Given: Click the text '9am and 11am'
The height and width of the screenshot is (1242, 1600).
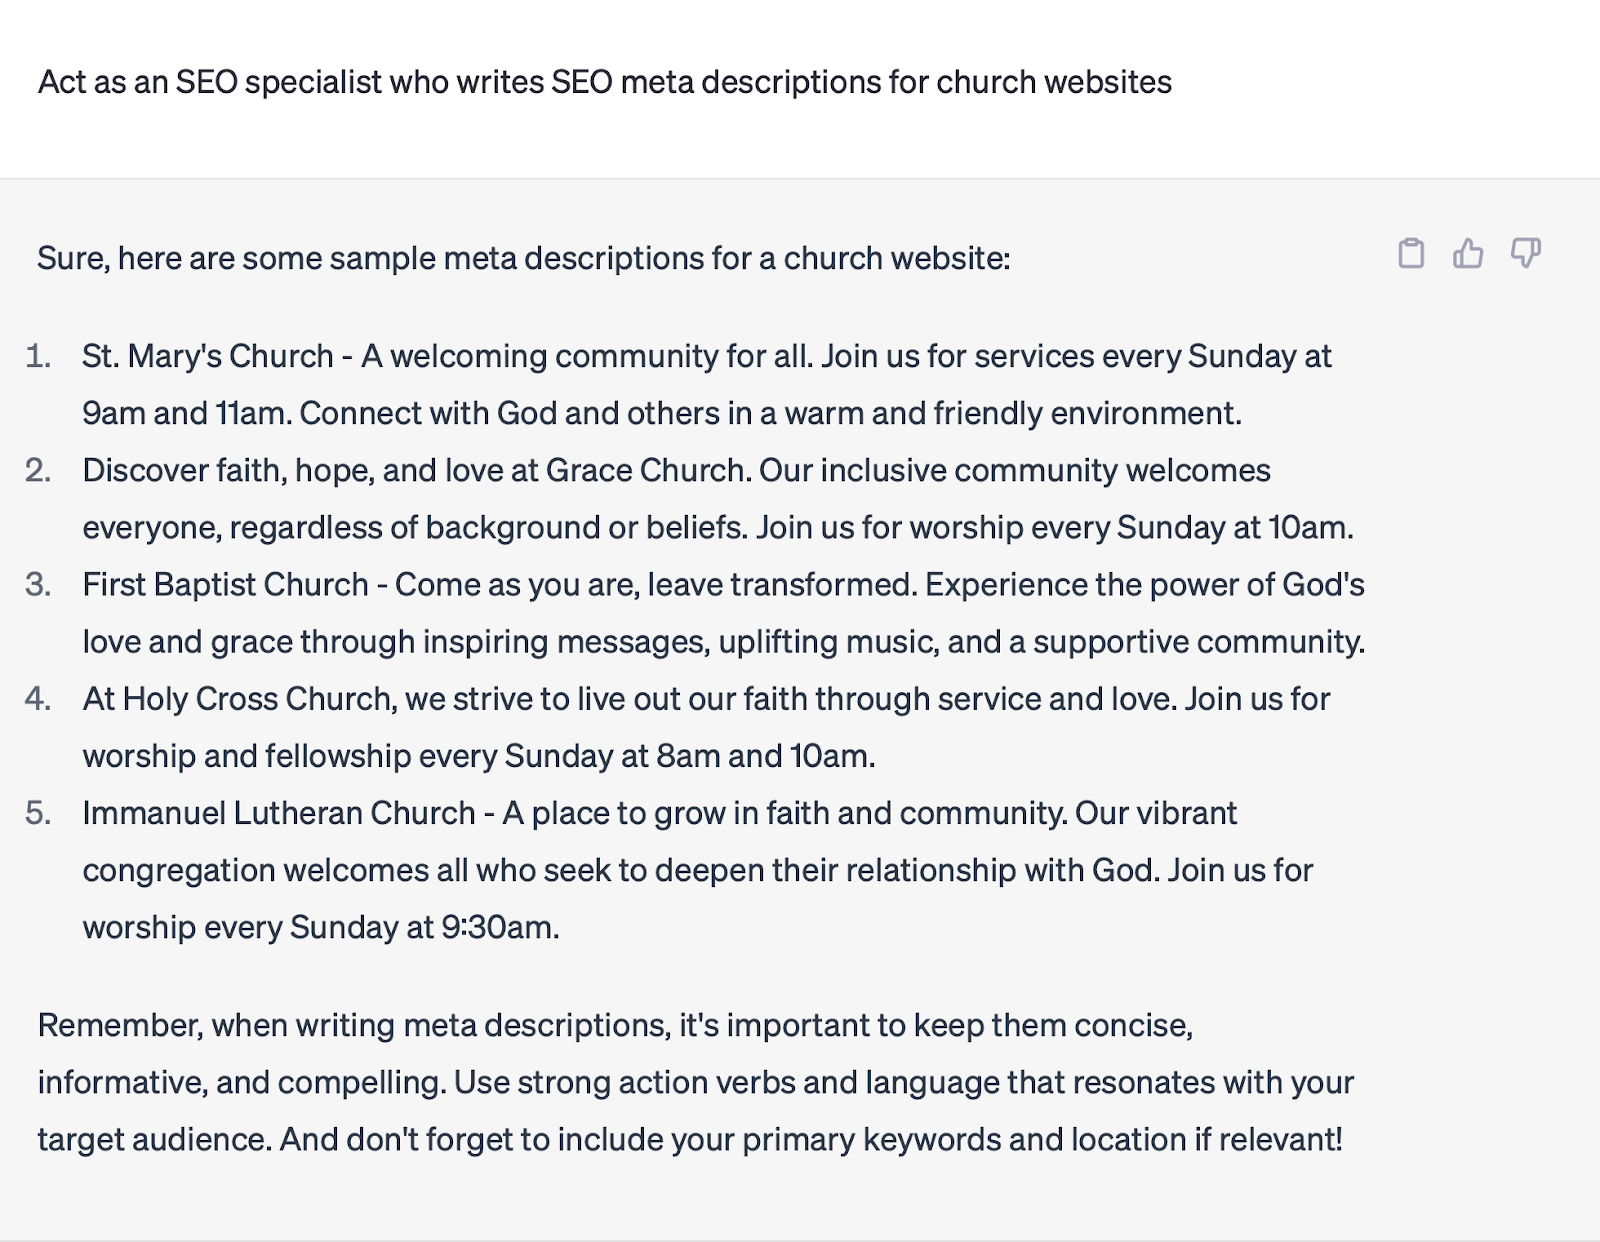Looking at the screenshot, I should 186,414.
